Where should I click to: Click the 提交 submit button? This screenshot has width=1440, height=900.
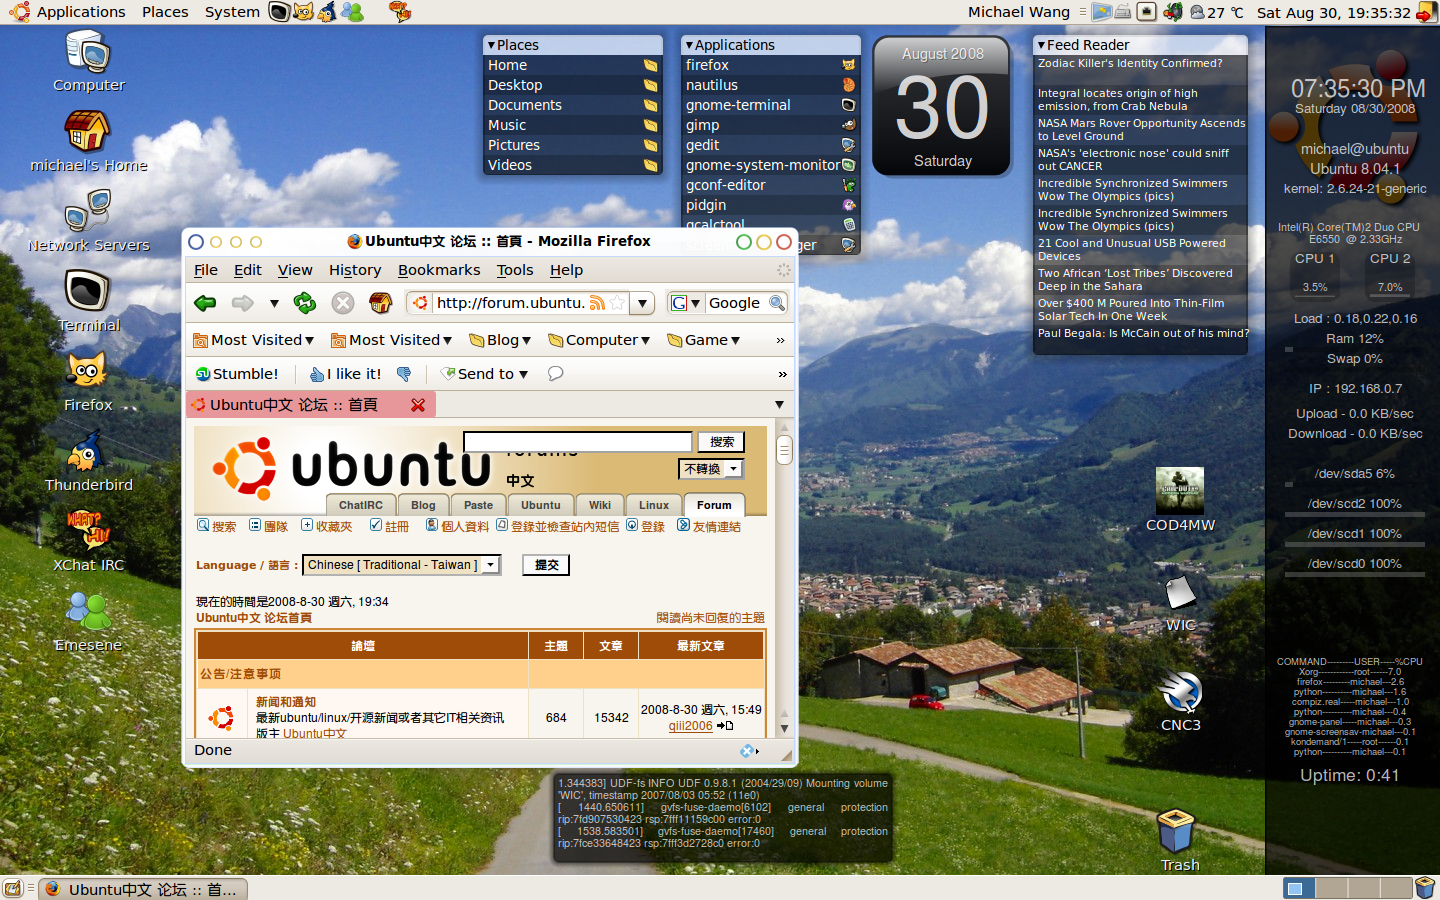click(547, 565)
